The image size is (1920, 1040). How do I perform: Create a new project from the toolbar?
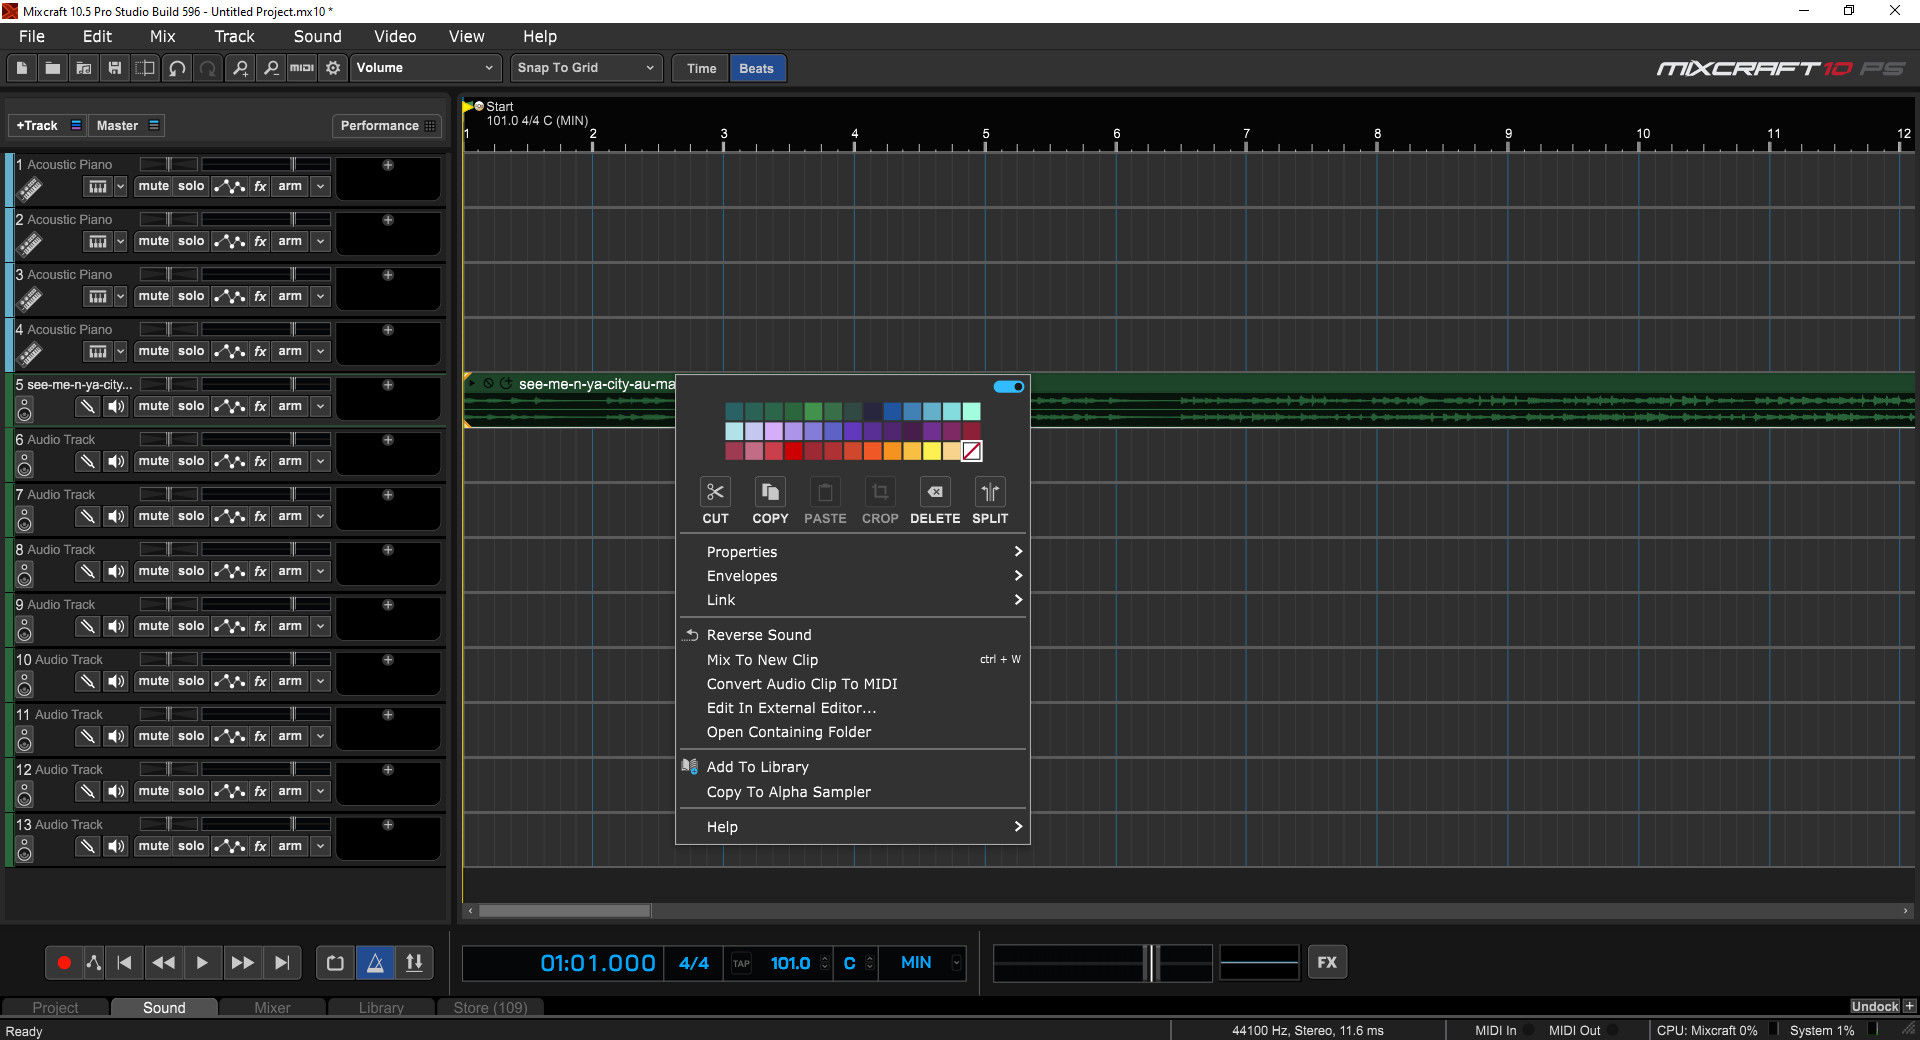click(x=21, y=68)
